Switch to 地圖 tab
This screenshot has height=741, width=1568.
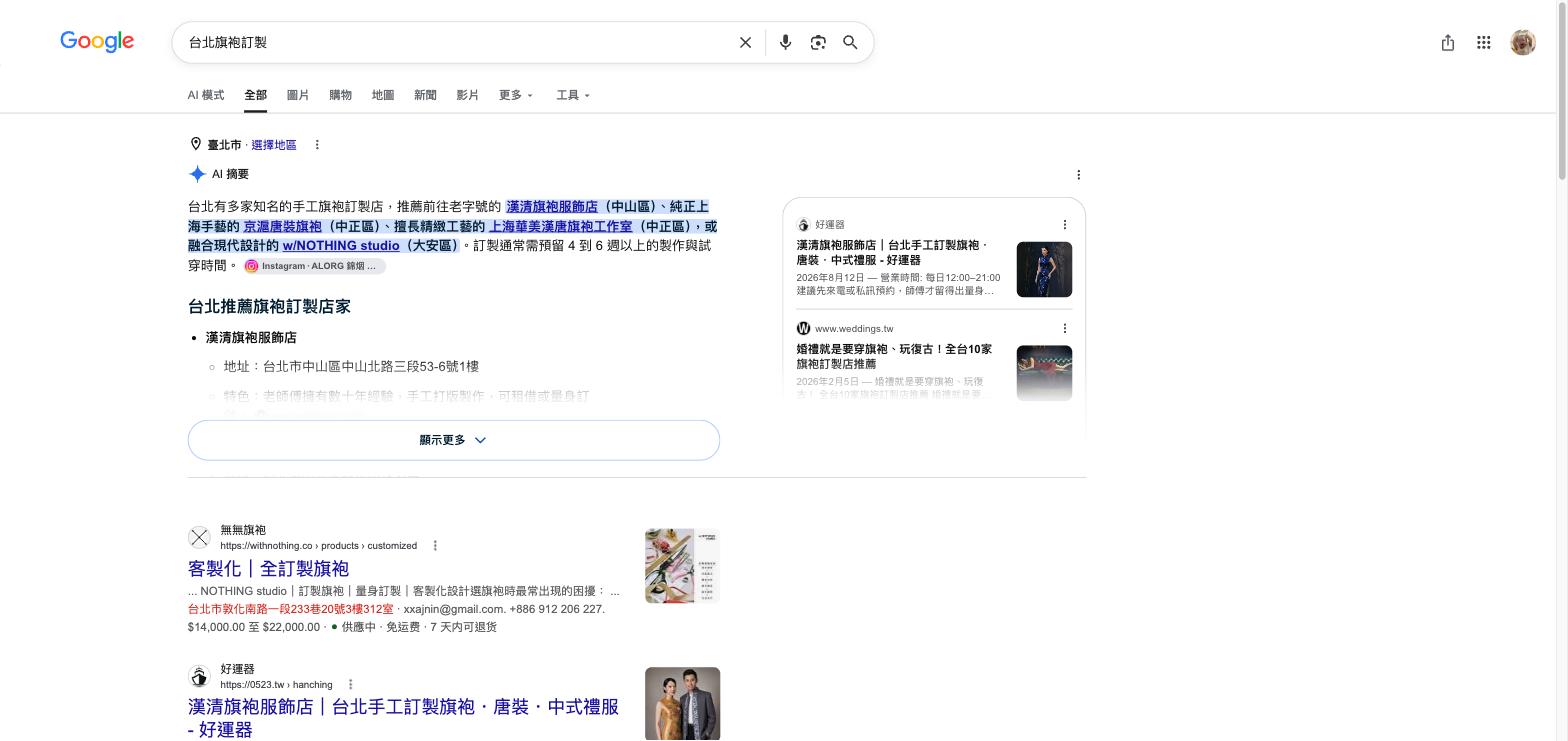[x=383, y=95]
